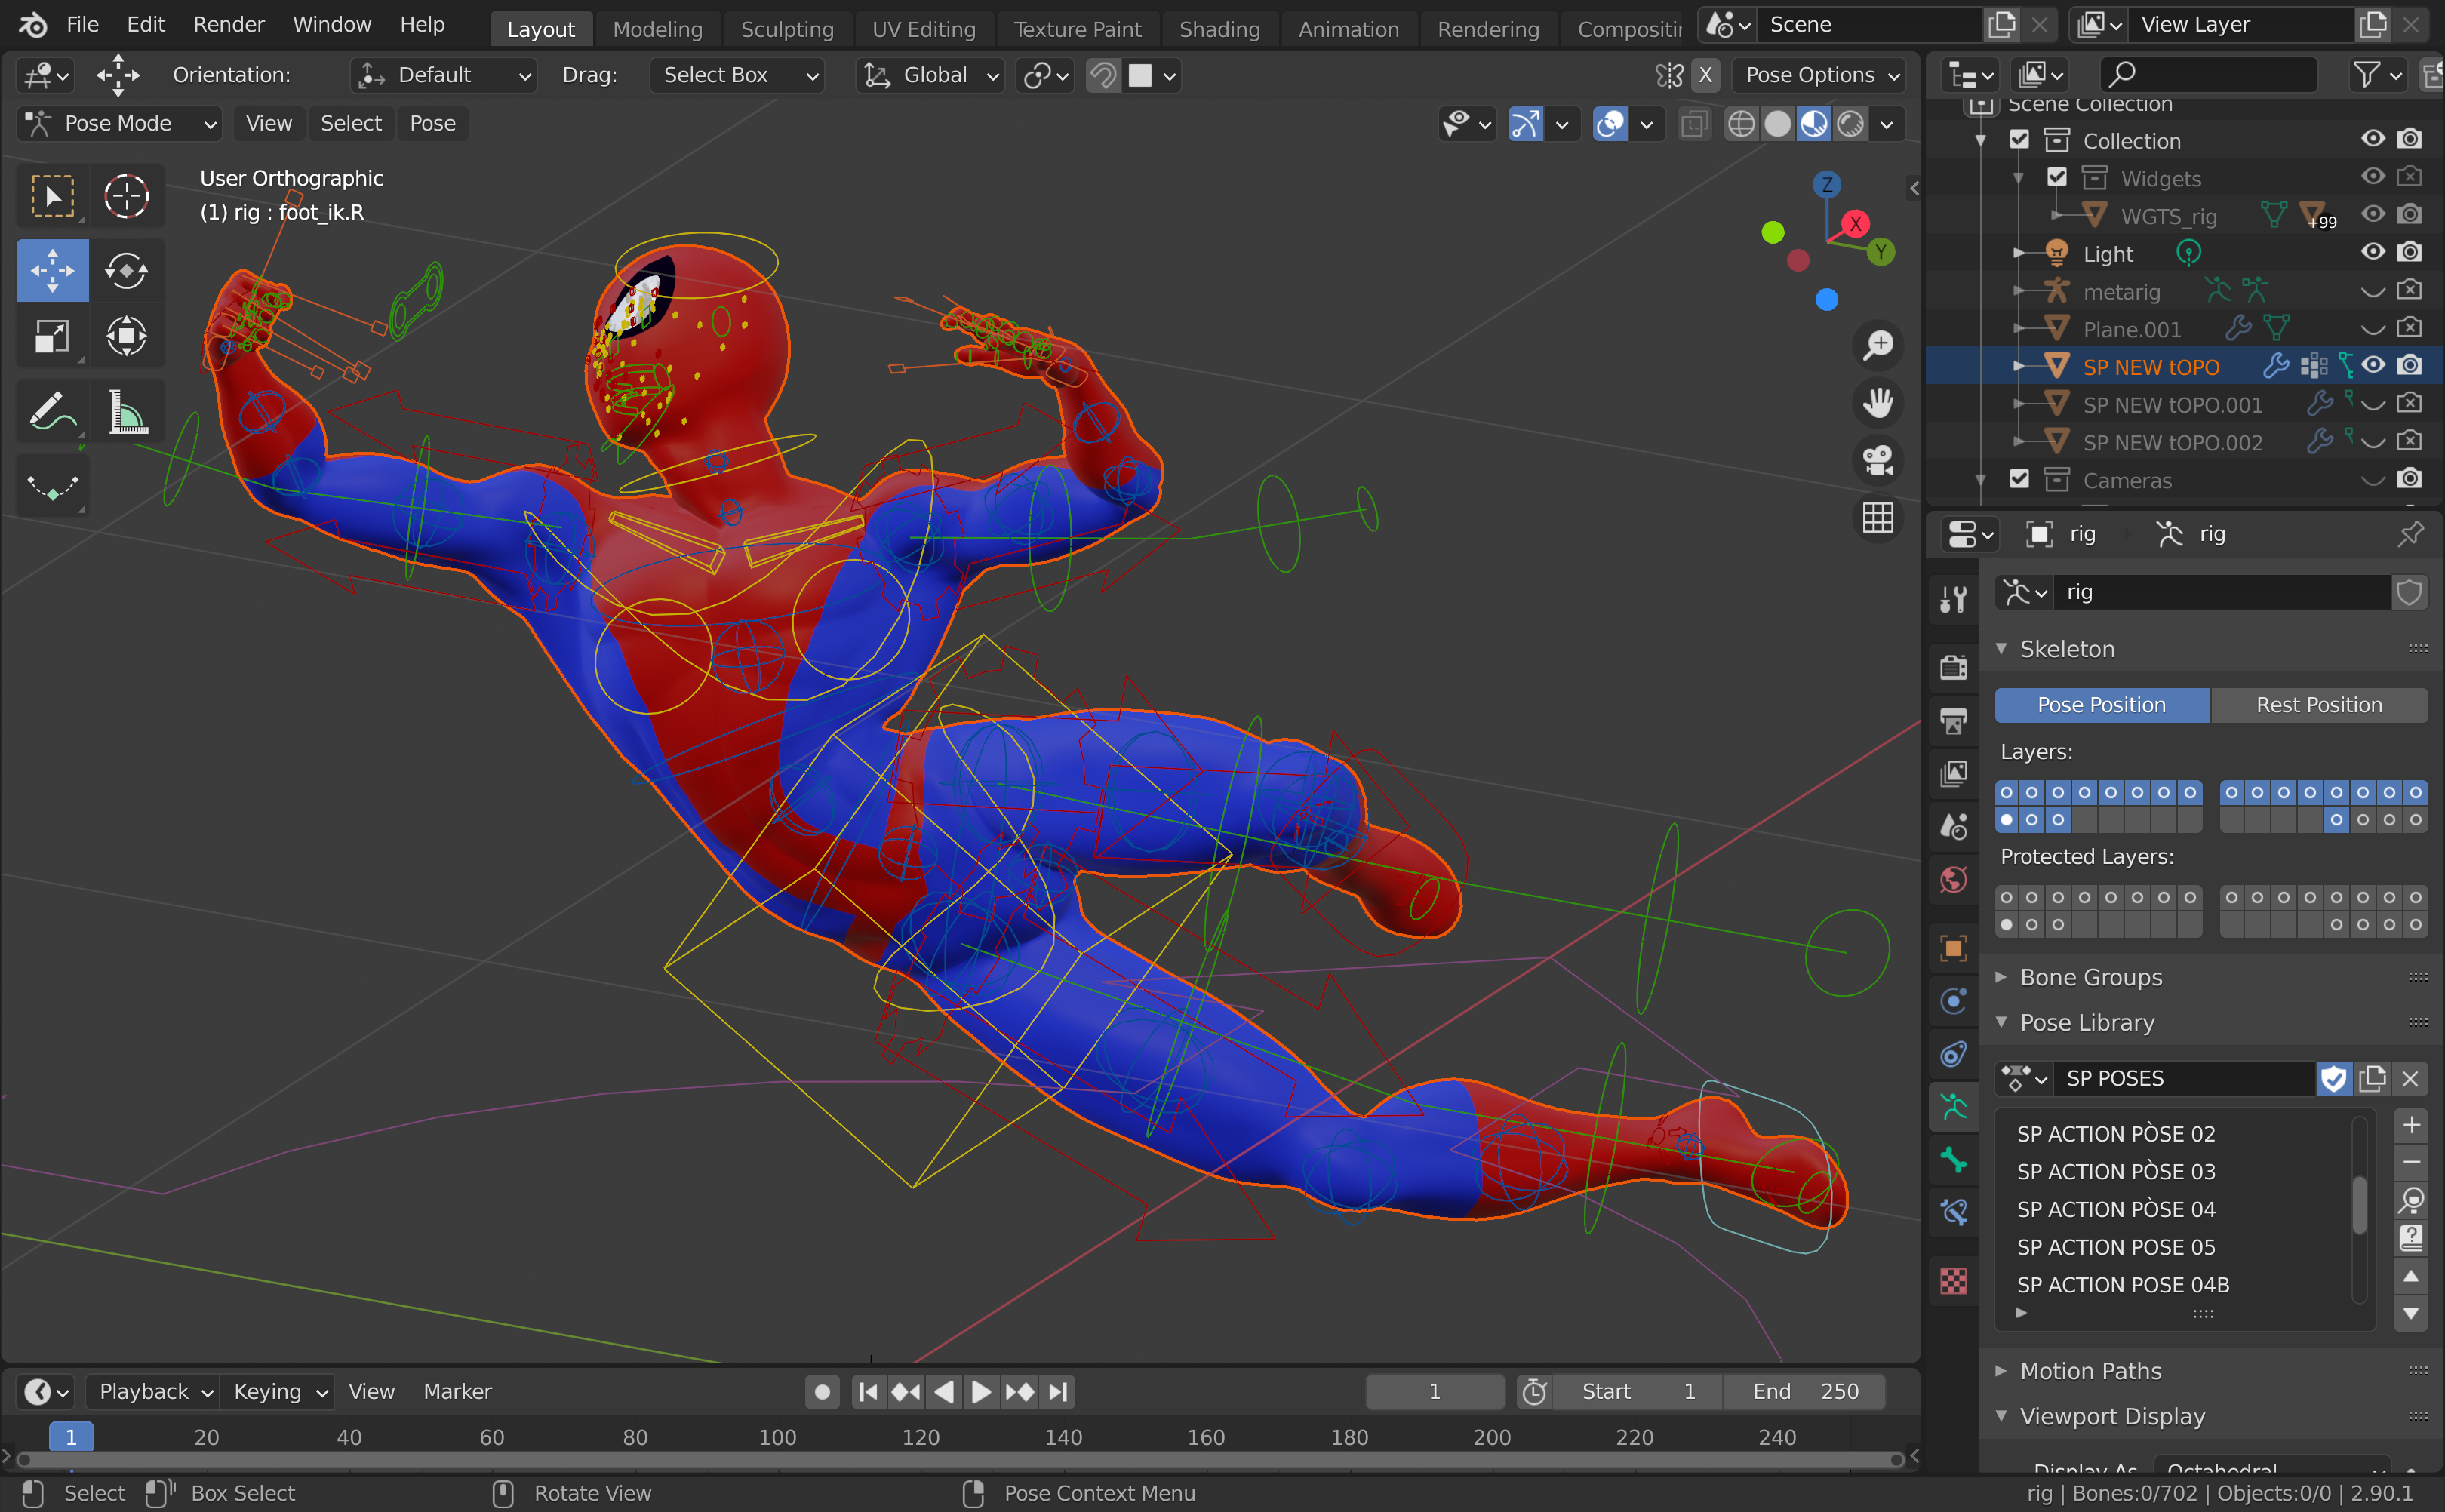
Task: Click the camera view icon
Action: [x=1877, y=460]
